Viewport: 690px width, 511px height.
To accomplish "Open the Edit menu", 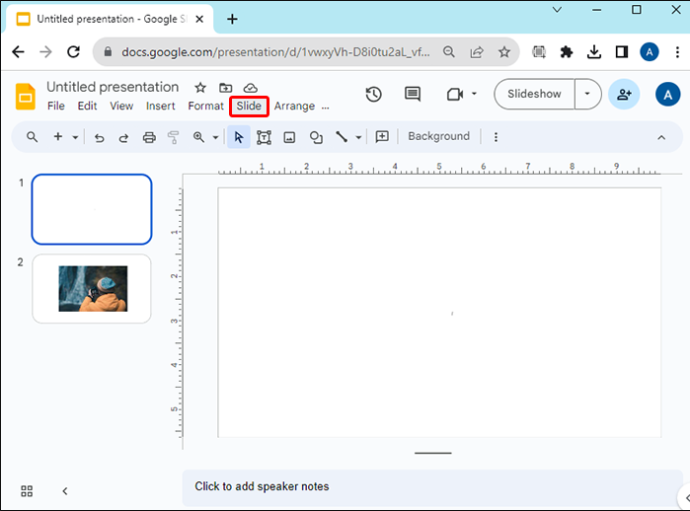I will [87, 106].
